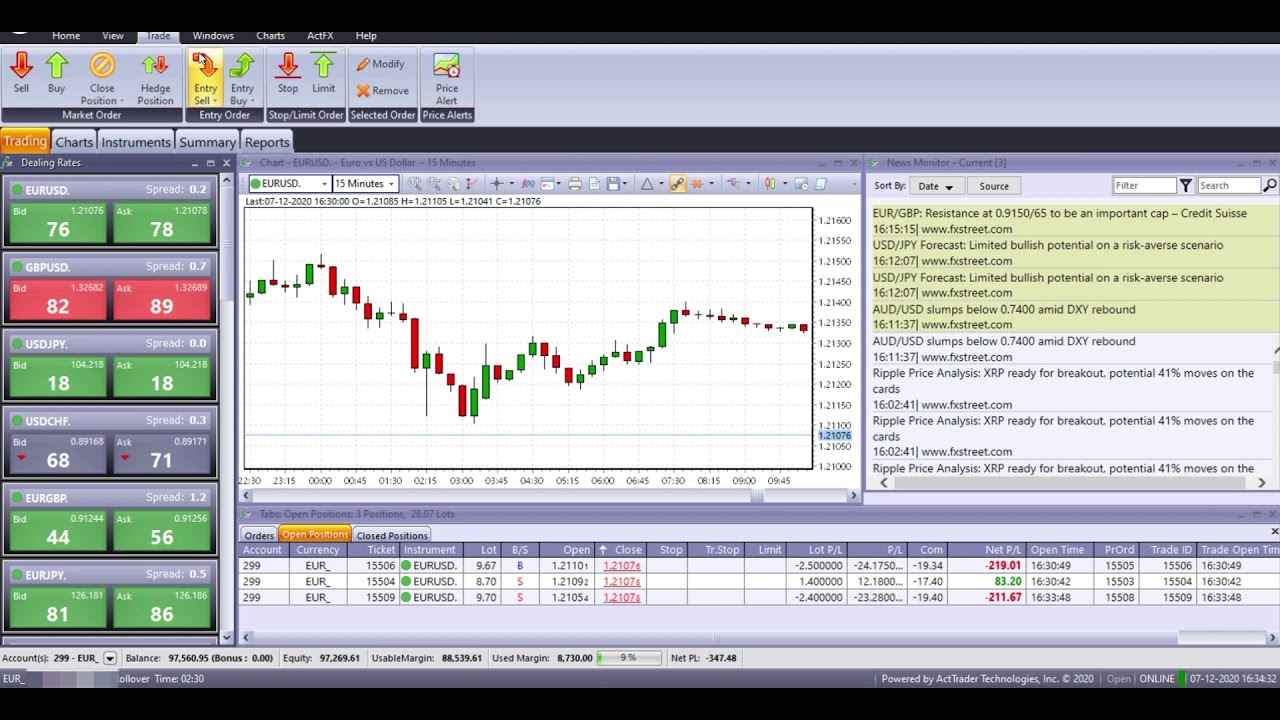Viewport: 1280px width, 720px height.
Task: Open the Windows menu
Action: (213, 36)
